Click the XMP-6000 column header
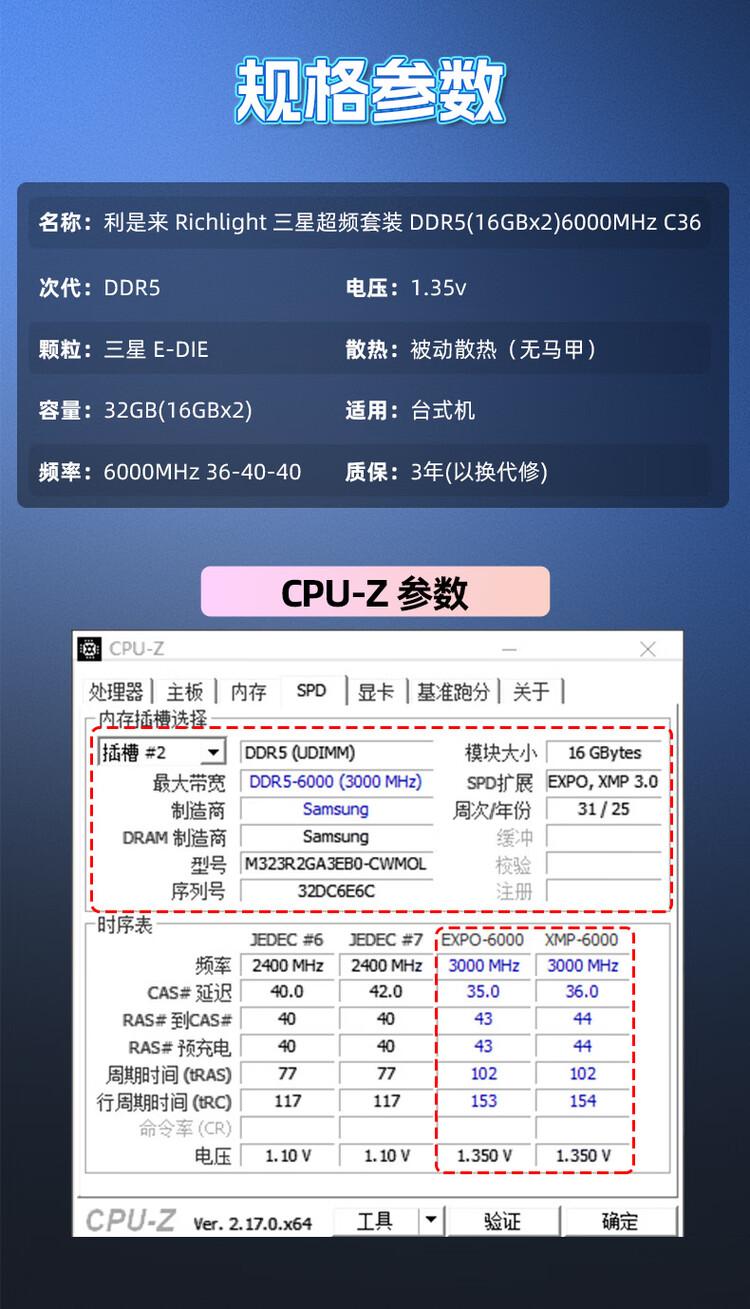This screenshot has width=750, height=1309. click(x=582, y=939)
